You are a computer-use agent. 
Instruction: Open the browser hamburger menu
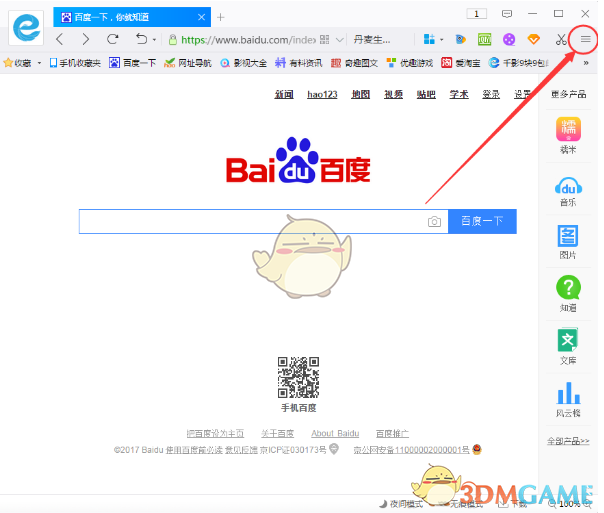coord(586,39)
